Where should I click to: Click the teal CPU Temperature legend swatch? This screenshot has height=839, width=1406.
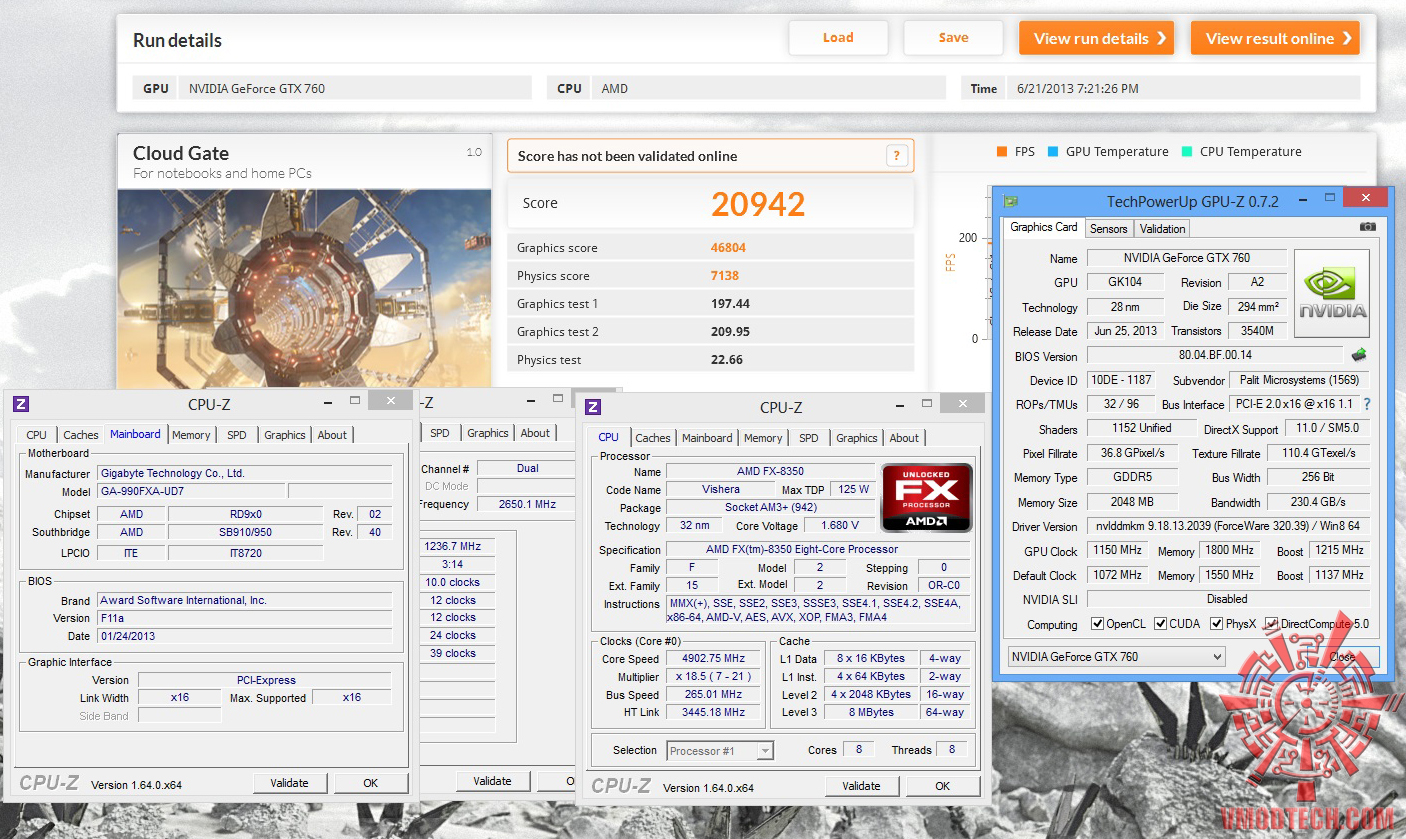[x=1186, y=152]
